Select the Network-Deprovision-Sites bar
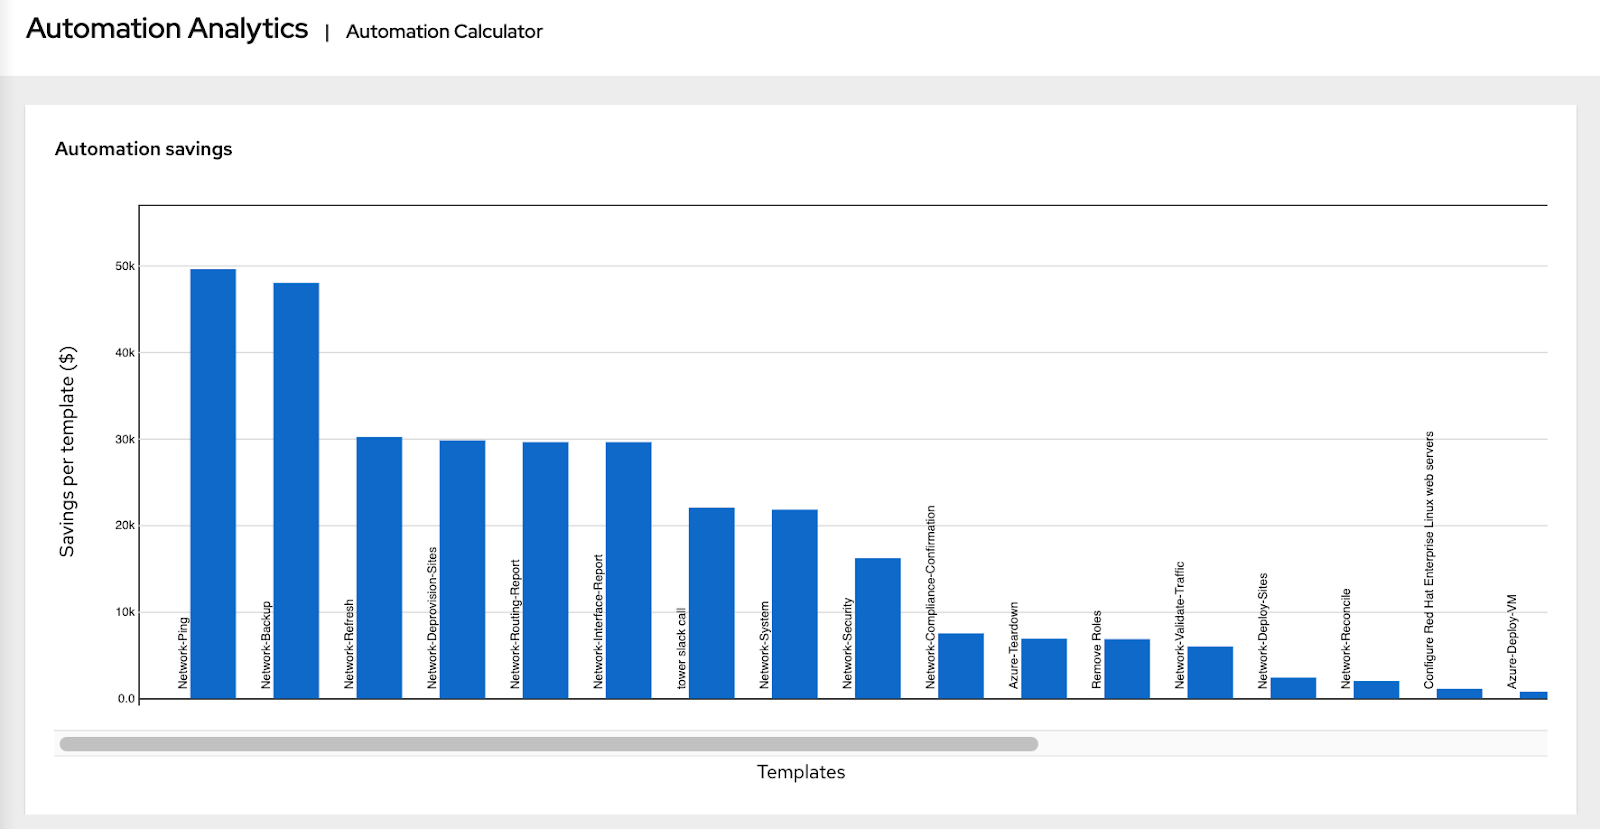The image size is (1600, 829). pyautogui.click(x=462, y=570)
